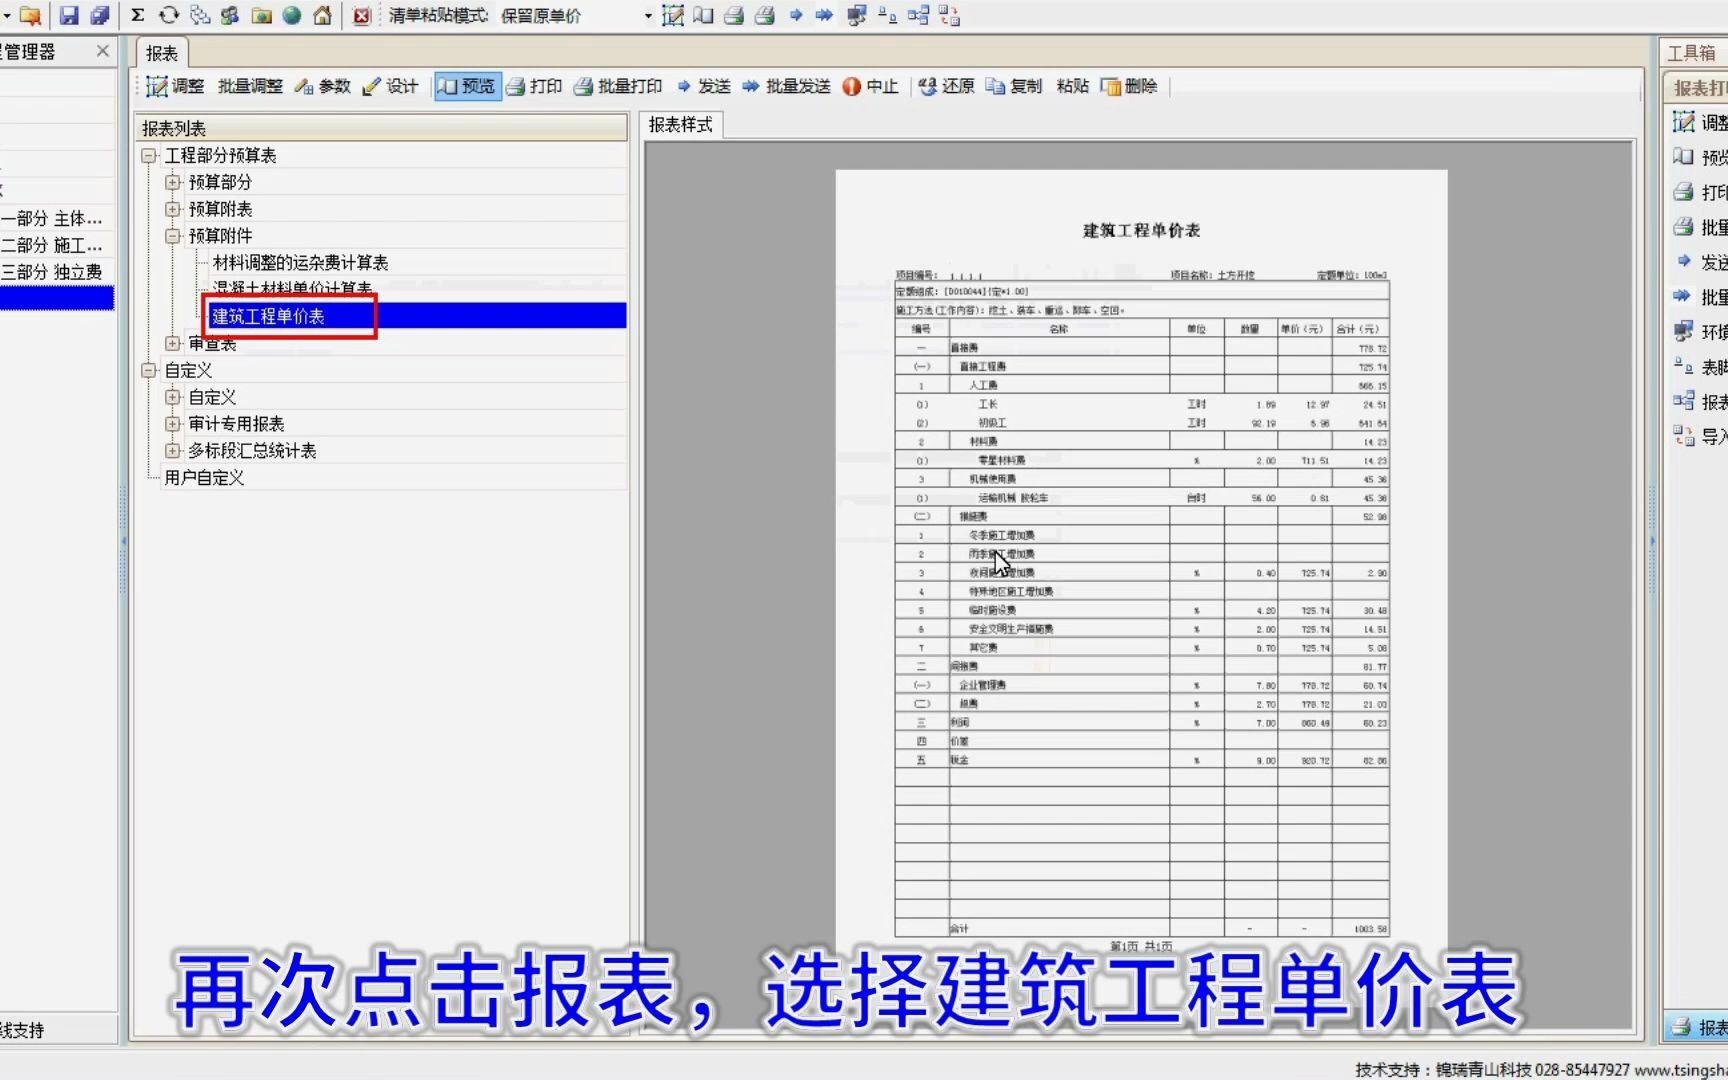Click 批量打印 in report toolbar
Image resolution: width=1728 pixels, height=1080 pixels.
[618, 86]
